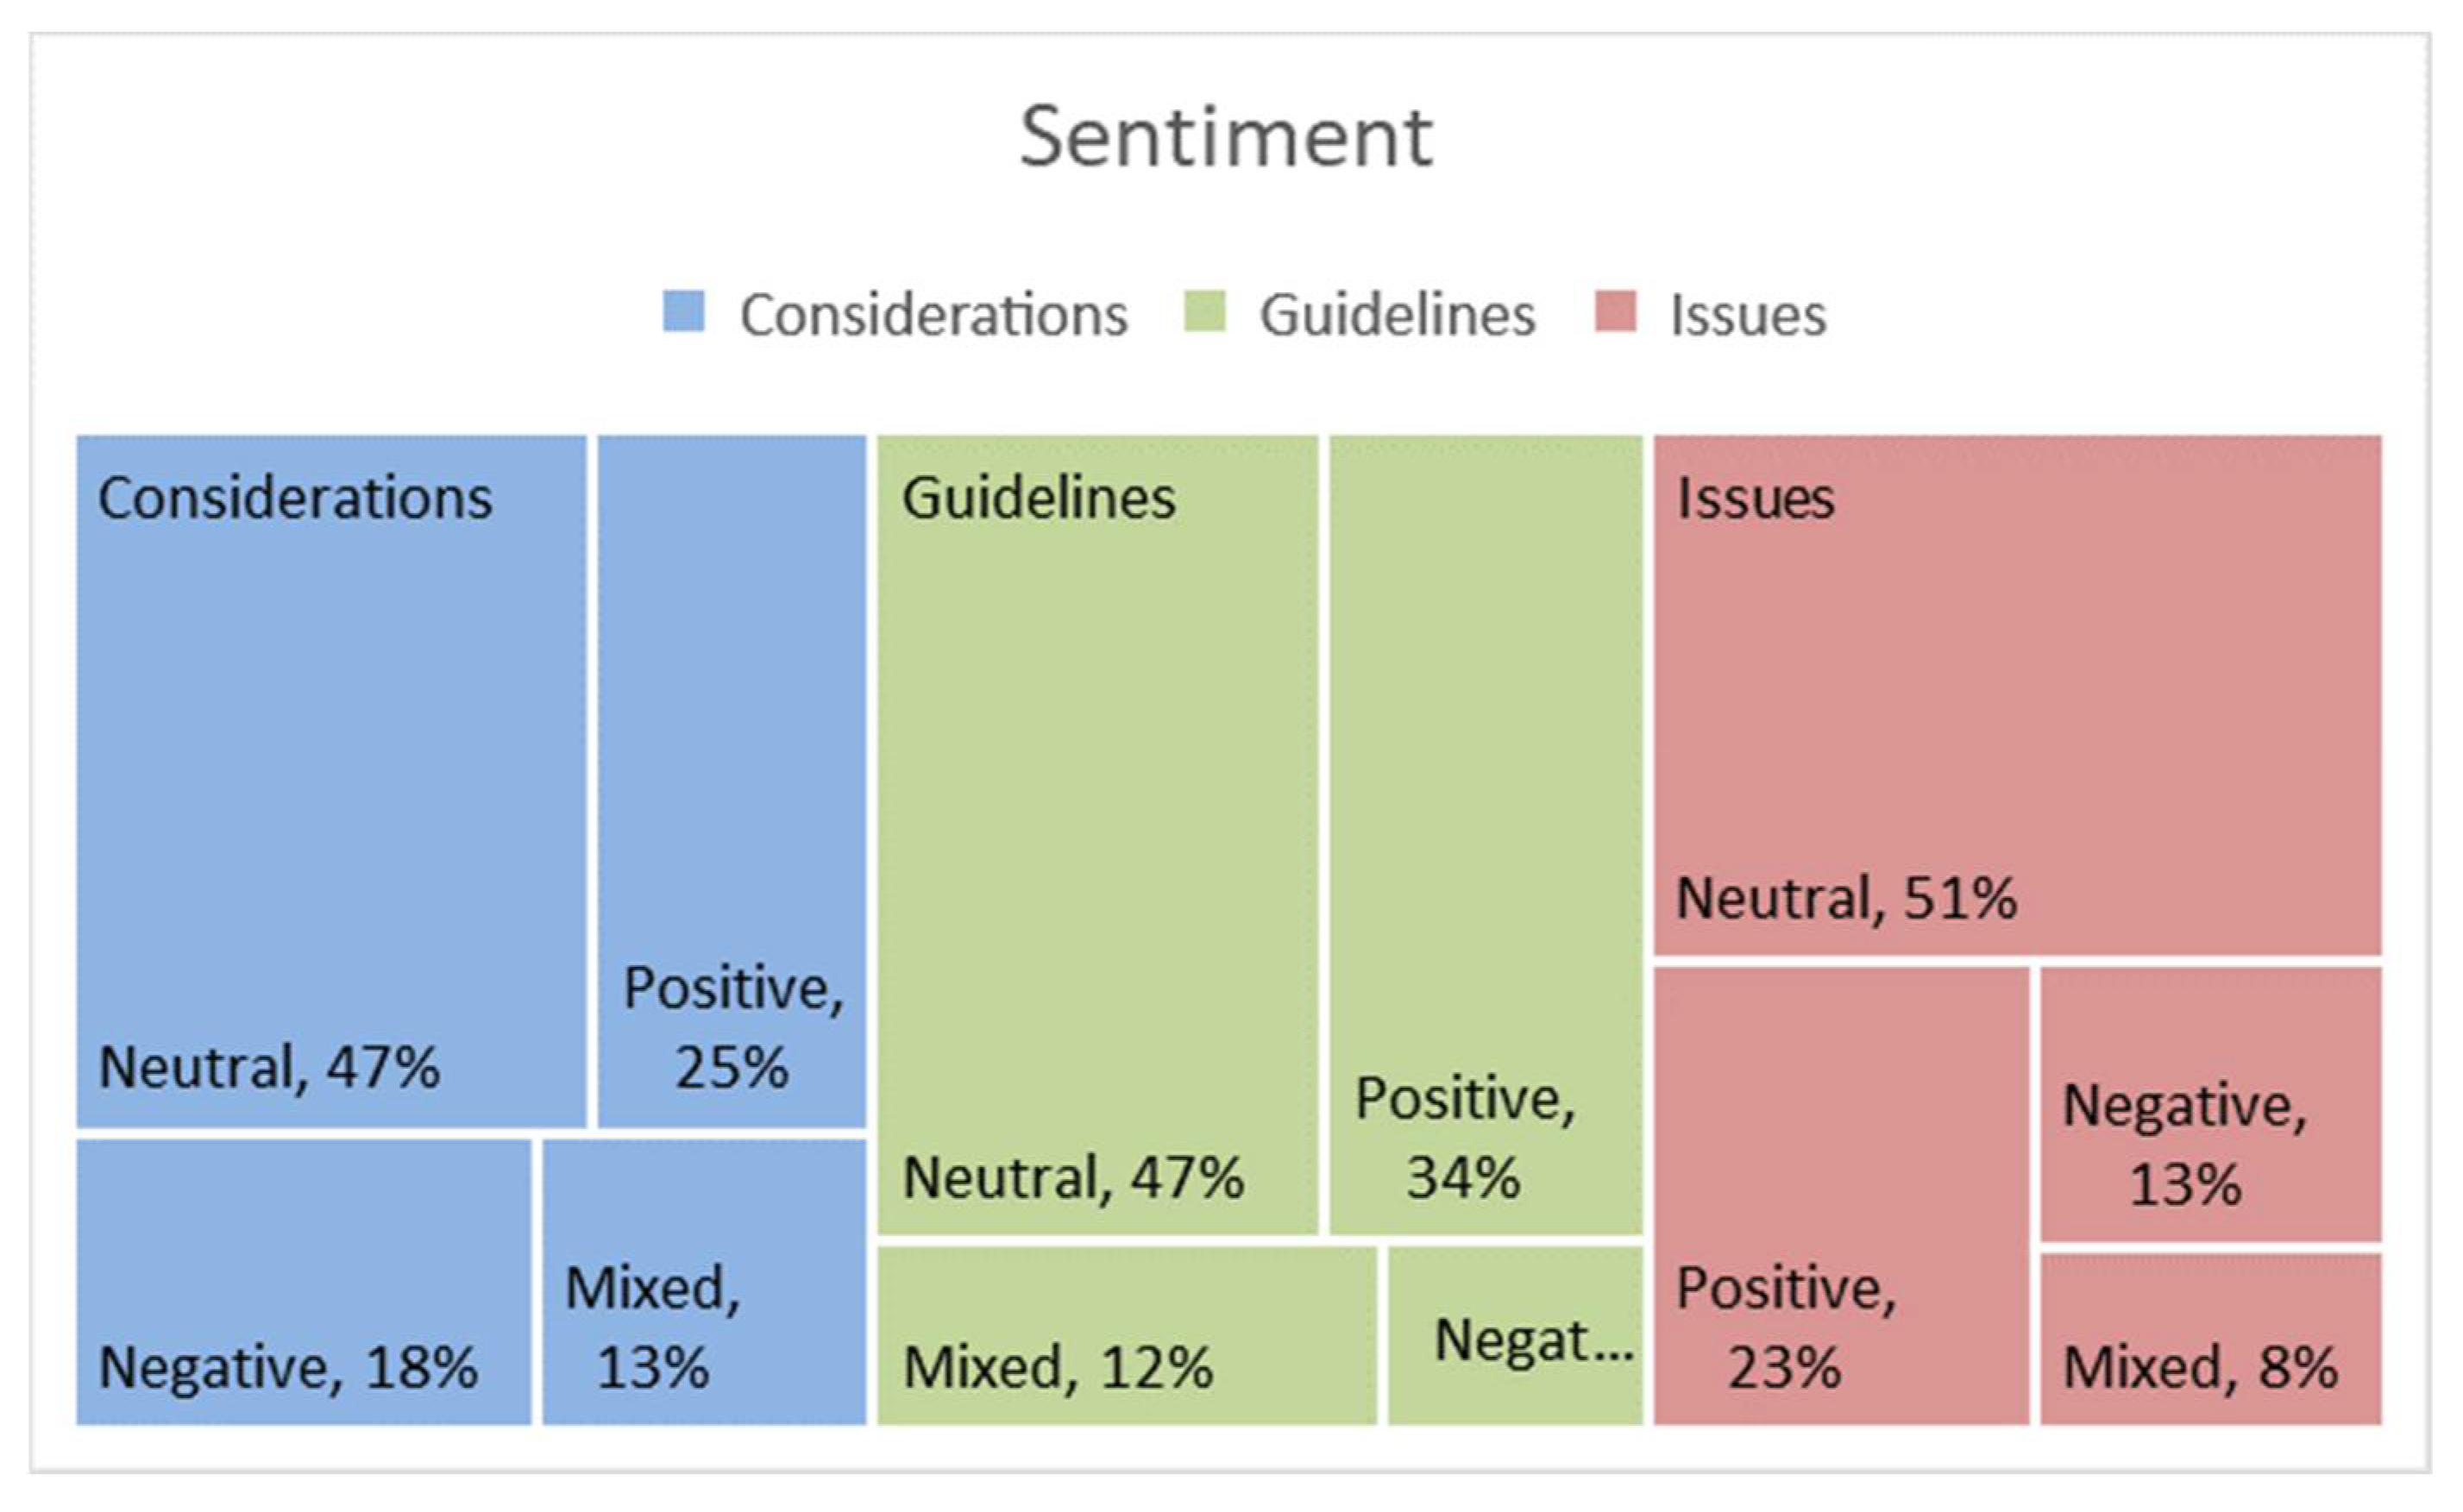
Task: Select the Guidelines legend label text
Action: pos(1396,316)
